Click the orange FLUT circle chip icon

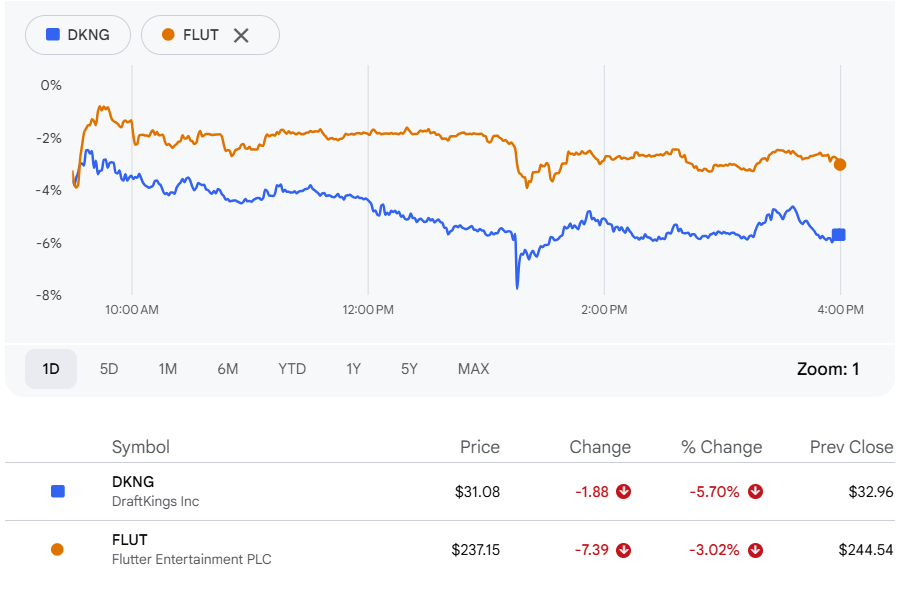tap(168, 35)
